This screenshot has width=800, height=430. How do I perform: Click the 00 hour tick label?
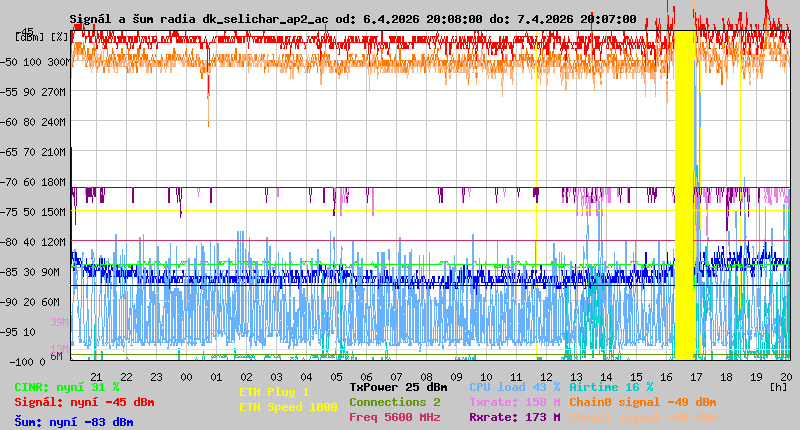pos(186,377)
